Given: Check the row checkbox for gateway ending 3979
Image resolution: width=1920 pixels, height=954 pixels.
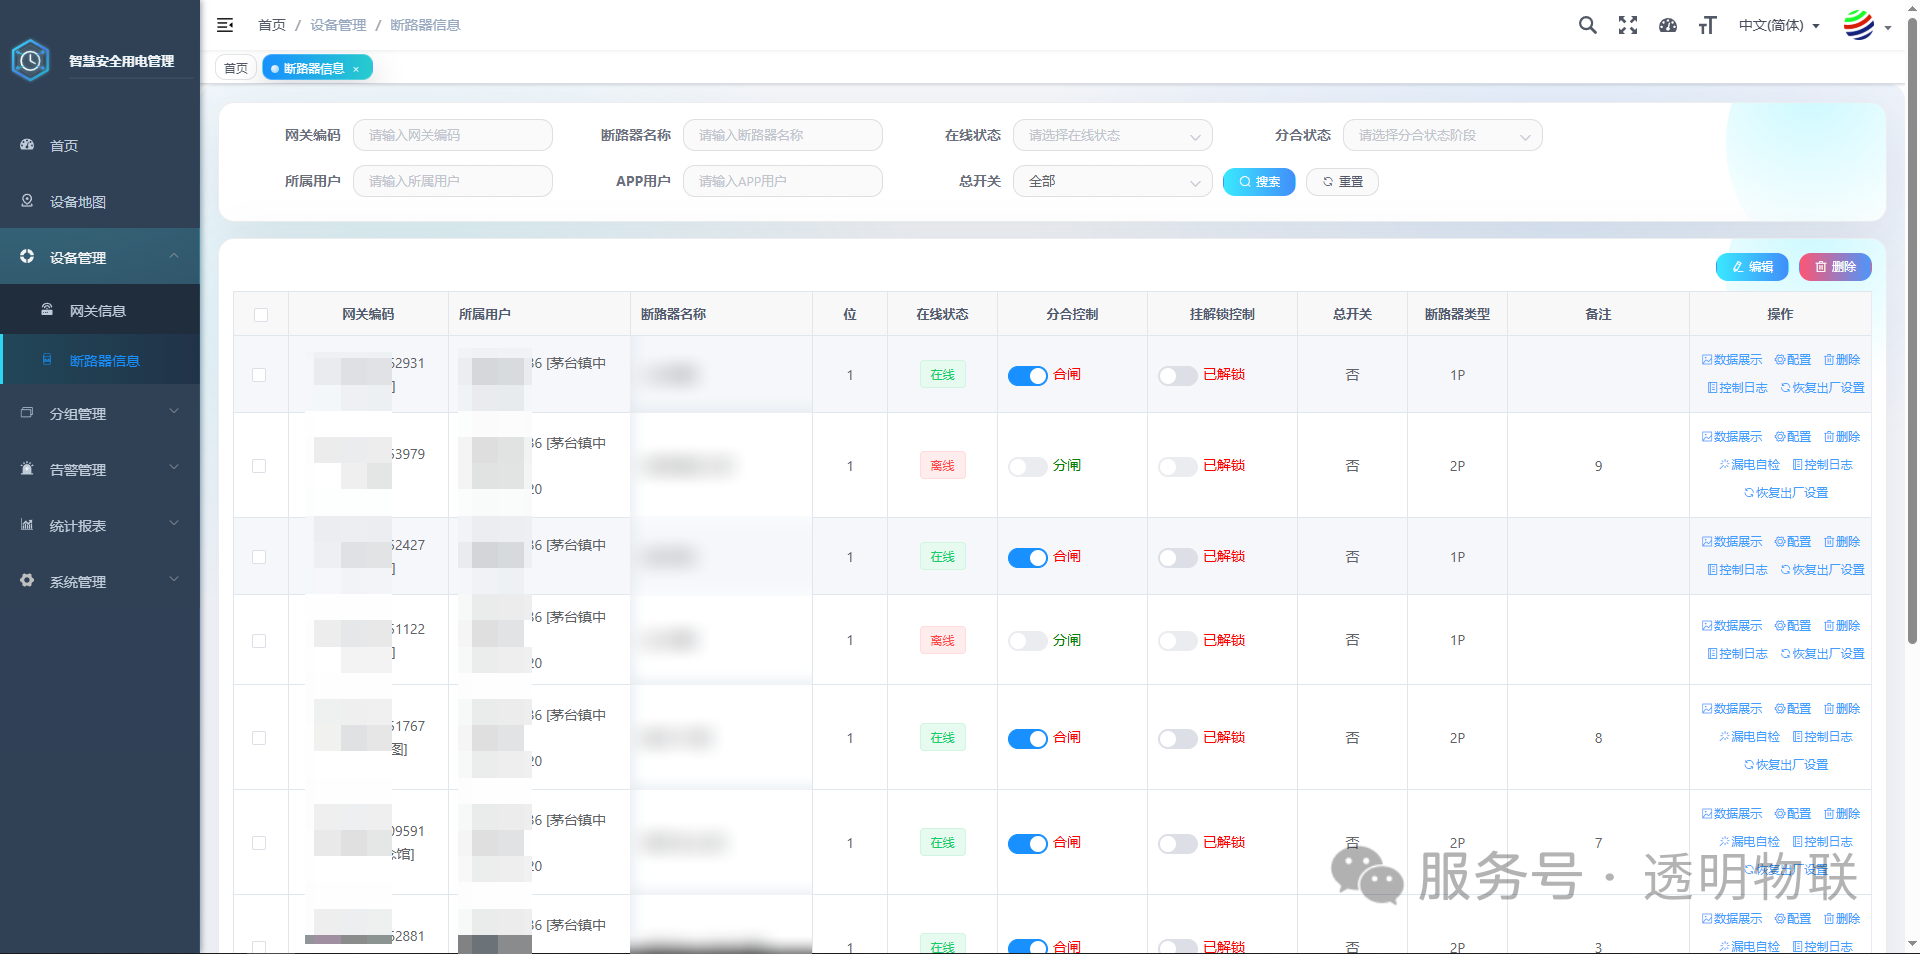Looking at the screenshot, I should pos(259,466).
